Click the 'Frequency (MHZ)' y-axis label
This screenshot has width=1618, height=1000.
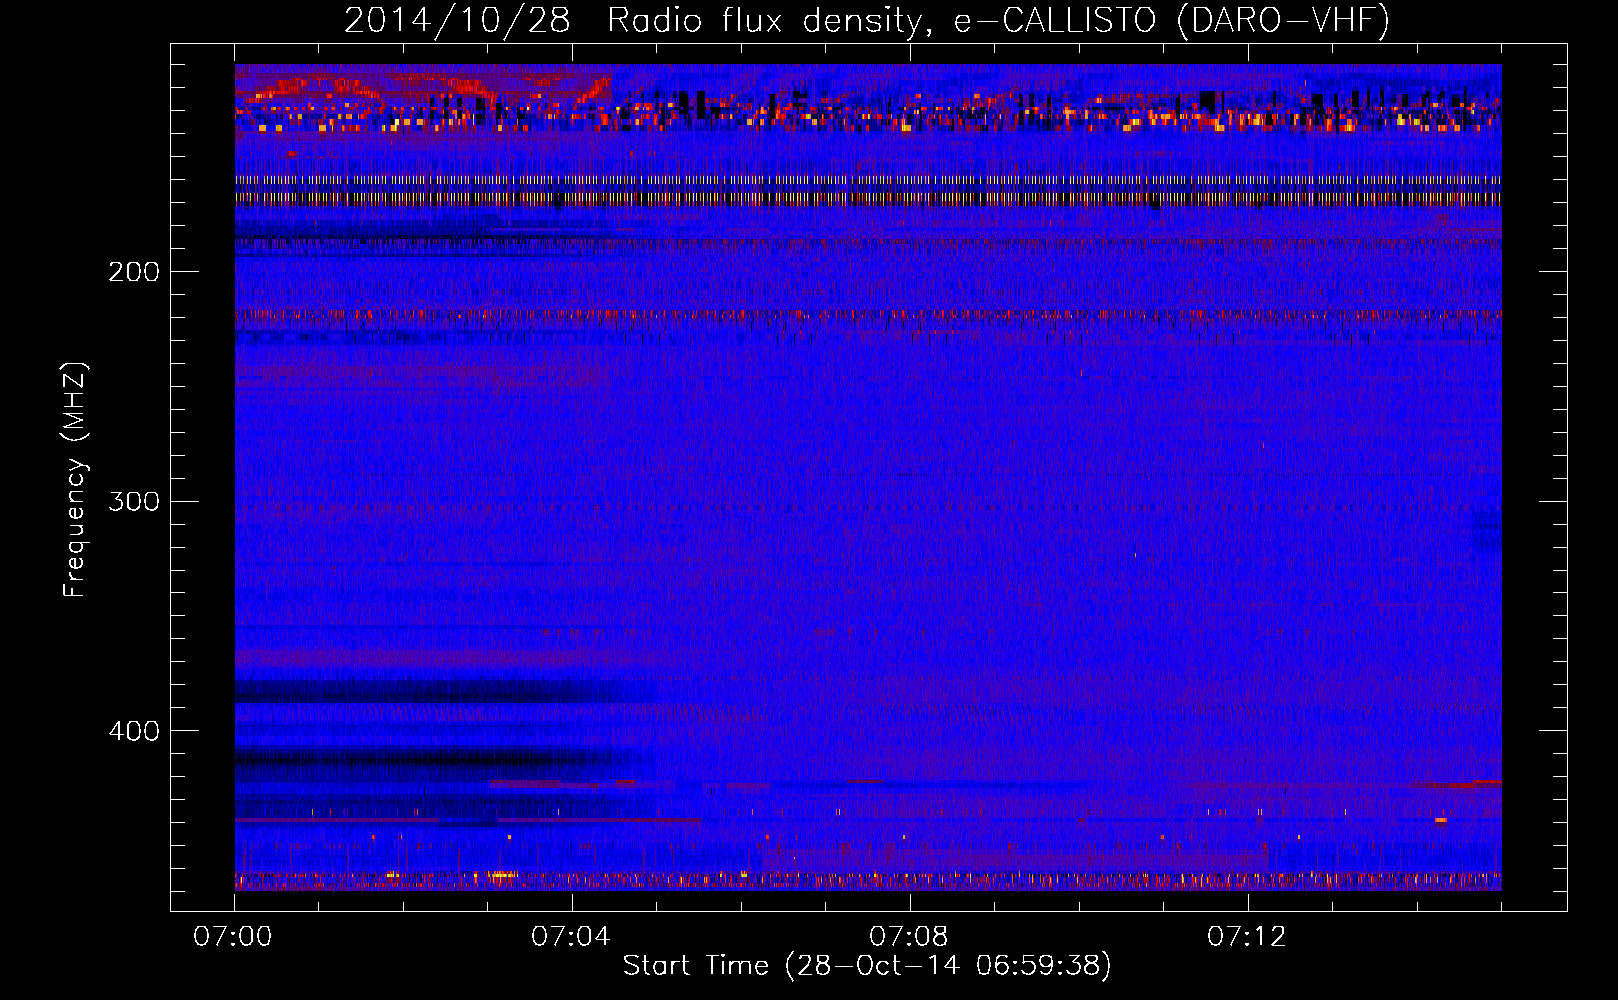[x=75, y=480]
